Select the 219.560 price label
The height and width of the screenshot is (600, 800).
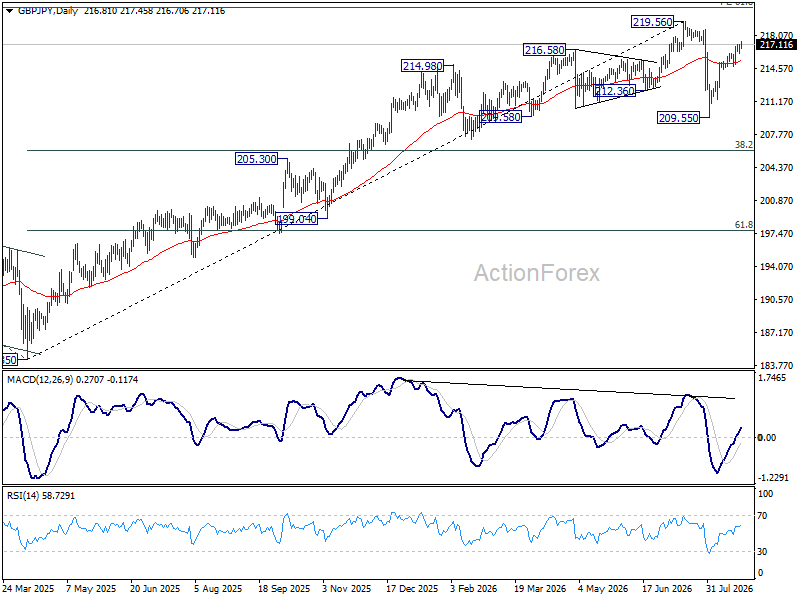click(x=652, y=22)
